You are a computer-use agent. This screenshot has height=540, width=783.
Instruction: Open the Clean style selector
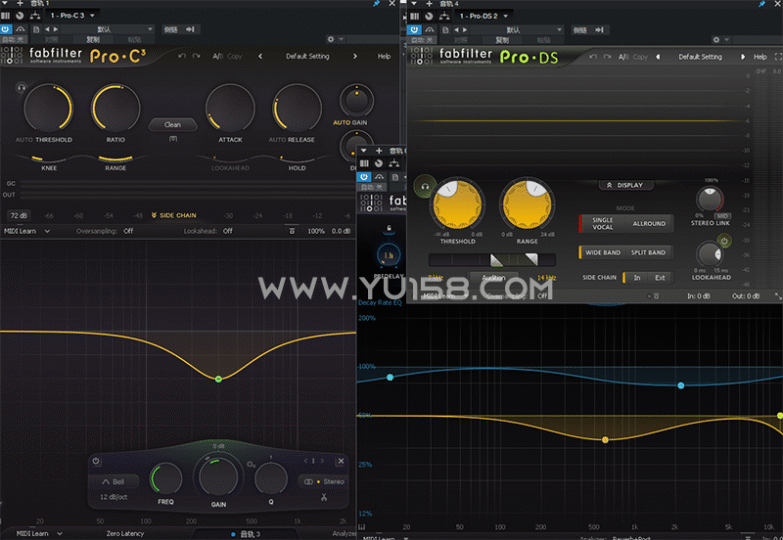(173, 124)
